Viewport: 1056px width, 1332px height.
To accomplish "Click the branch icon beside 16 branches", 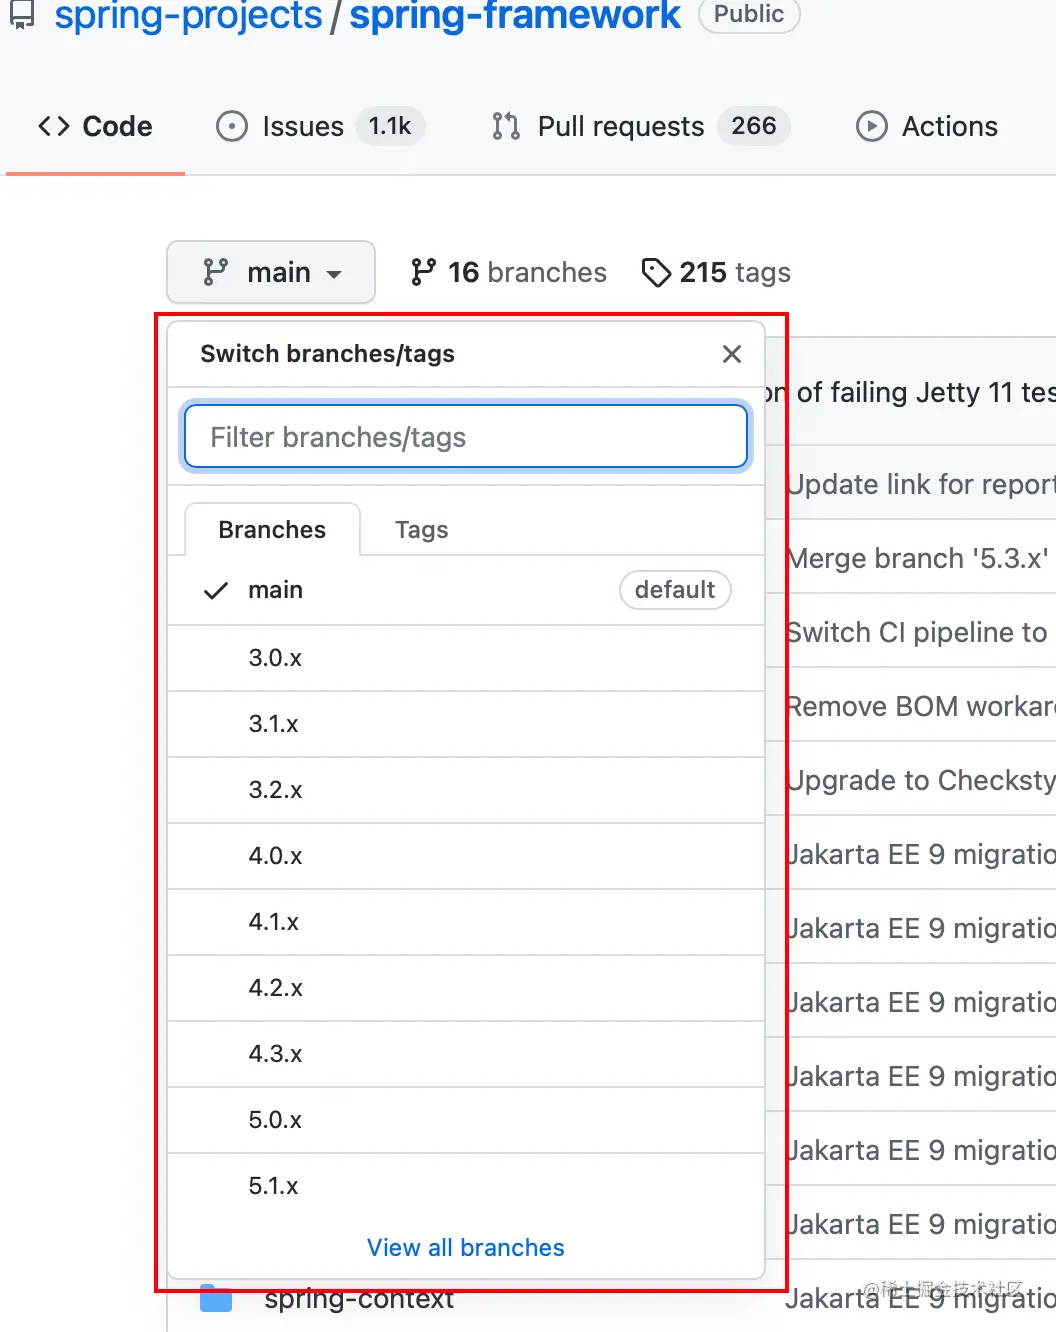I will (423, 272).
